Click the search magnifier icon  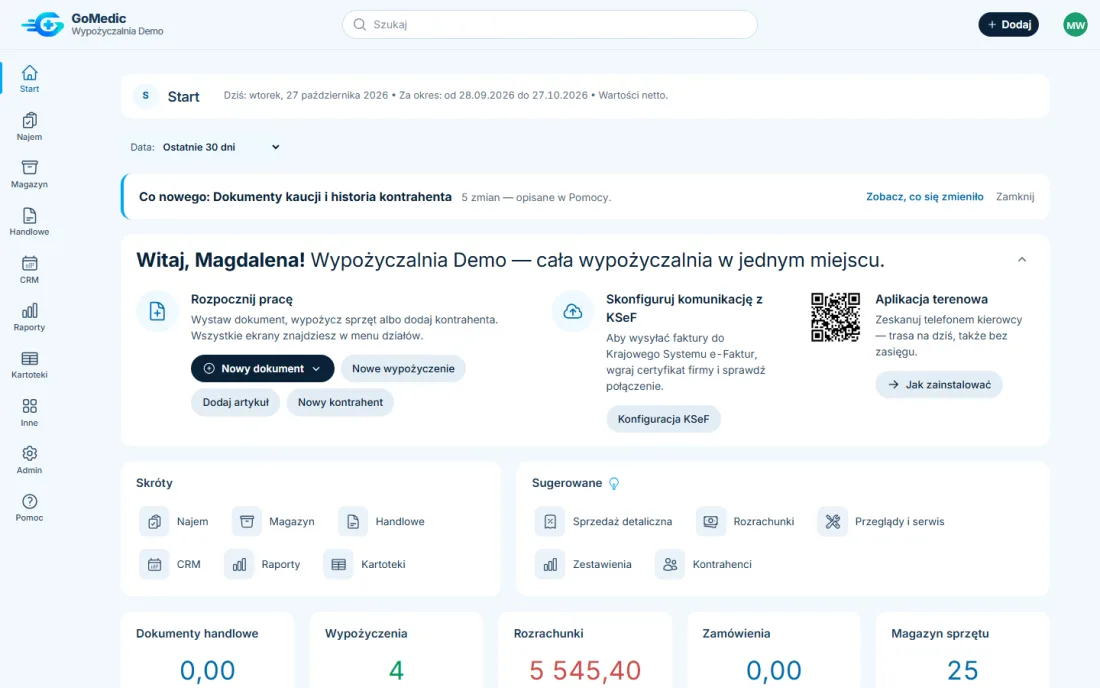(360, 25)
